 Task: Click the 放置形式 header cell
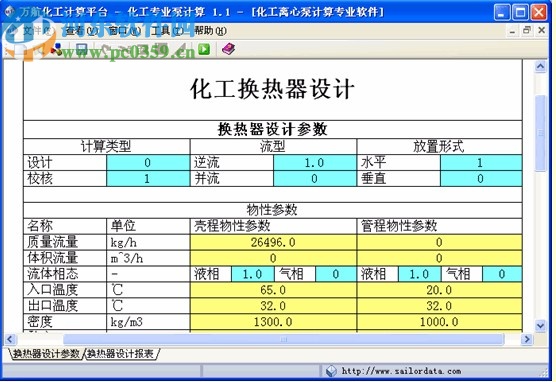[439, 146]
